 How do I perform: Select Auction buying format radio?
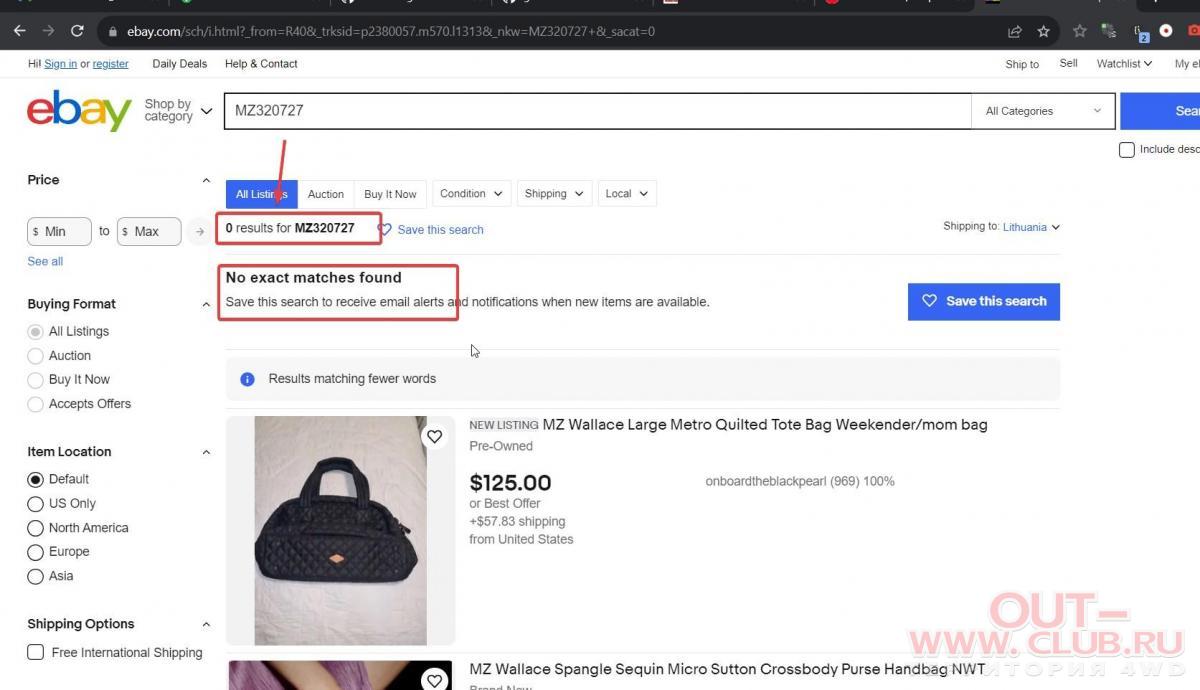(35, 355)
